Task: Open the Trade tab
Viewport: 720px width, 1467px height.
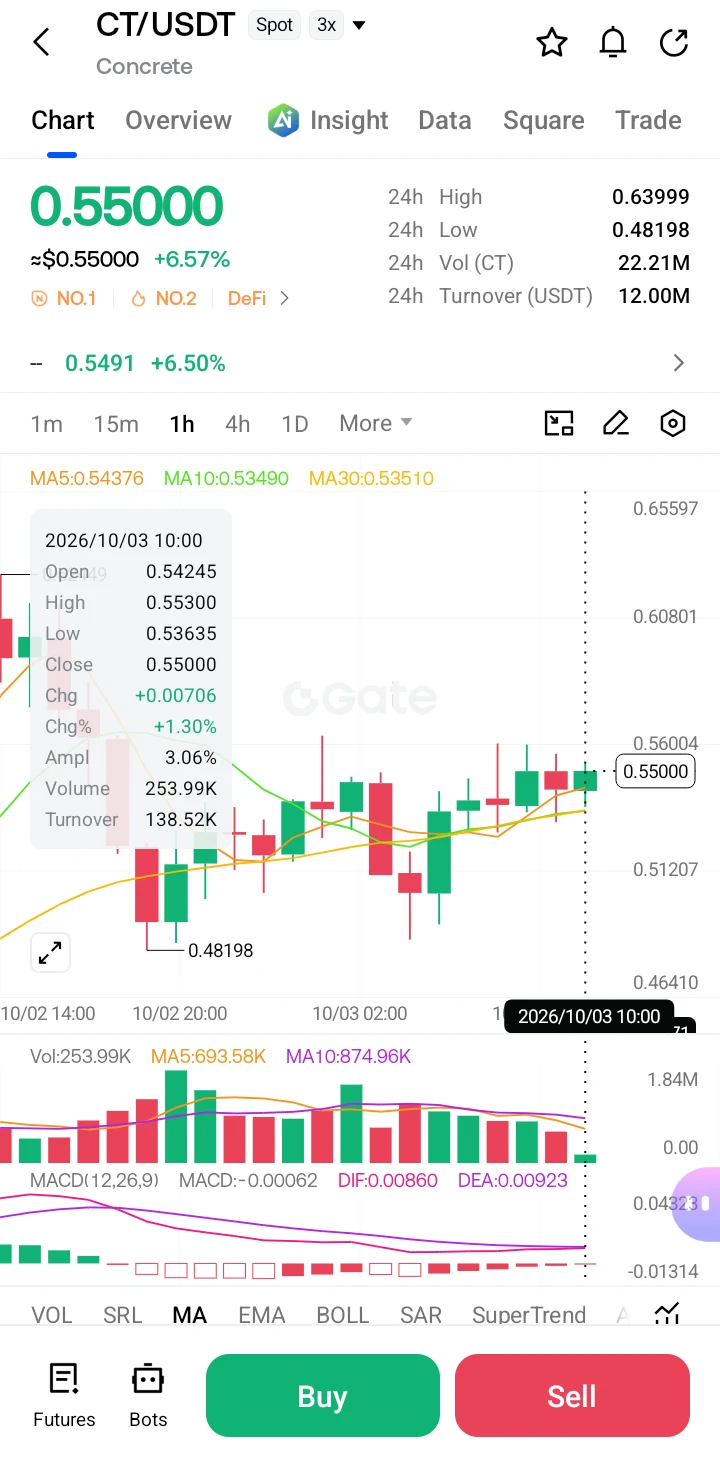Action: [648, 120]
